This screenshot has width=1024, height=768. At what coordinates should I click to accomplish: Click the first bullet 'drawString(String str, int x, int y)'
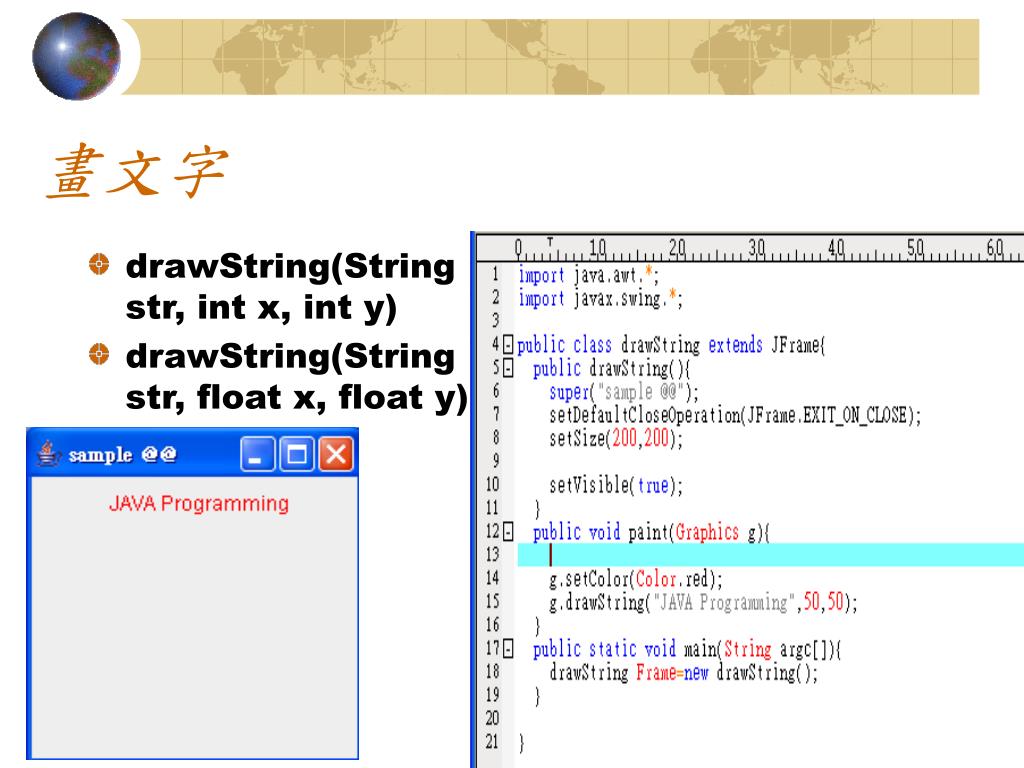click(290, 287)
